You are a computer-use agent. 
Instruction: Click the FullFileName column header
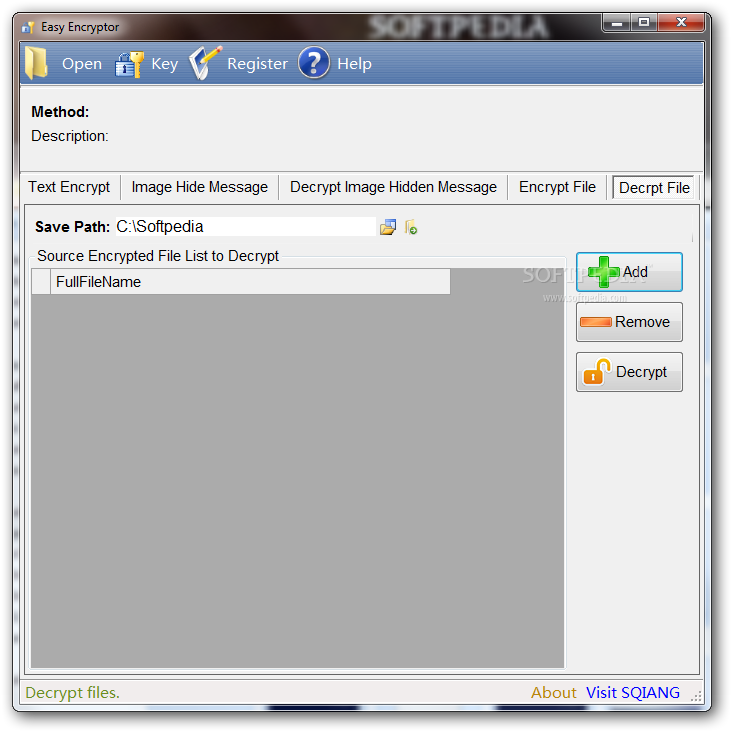(x=250, y=282)
